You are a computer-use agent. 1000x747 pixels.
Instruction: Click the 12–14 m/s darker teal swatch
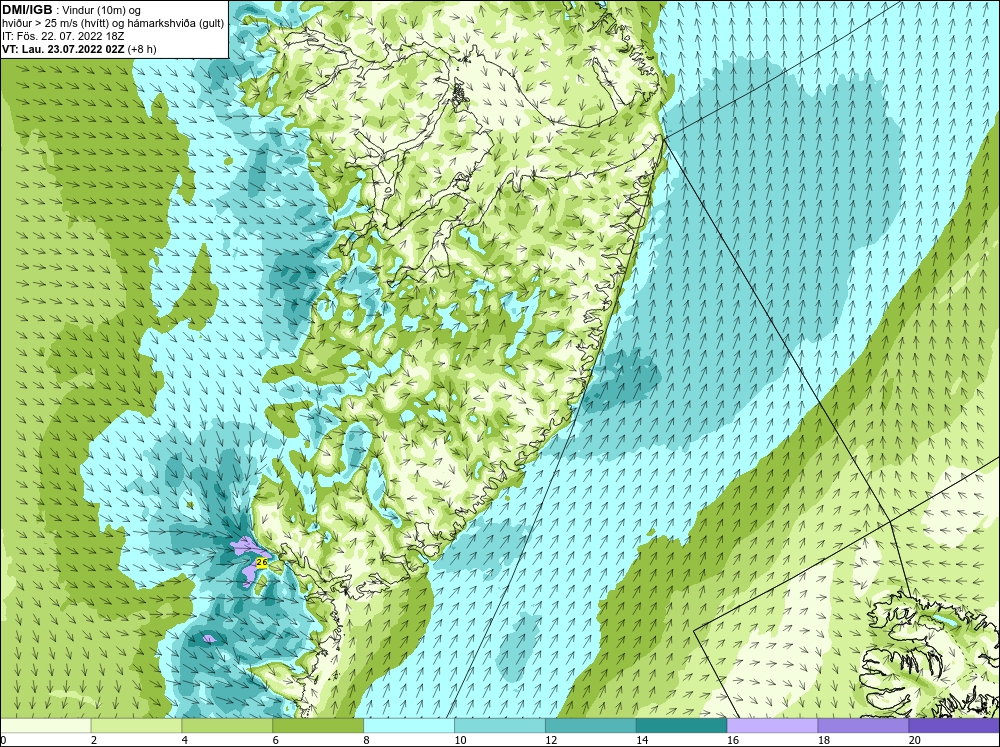coord(591,725)
